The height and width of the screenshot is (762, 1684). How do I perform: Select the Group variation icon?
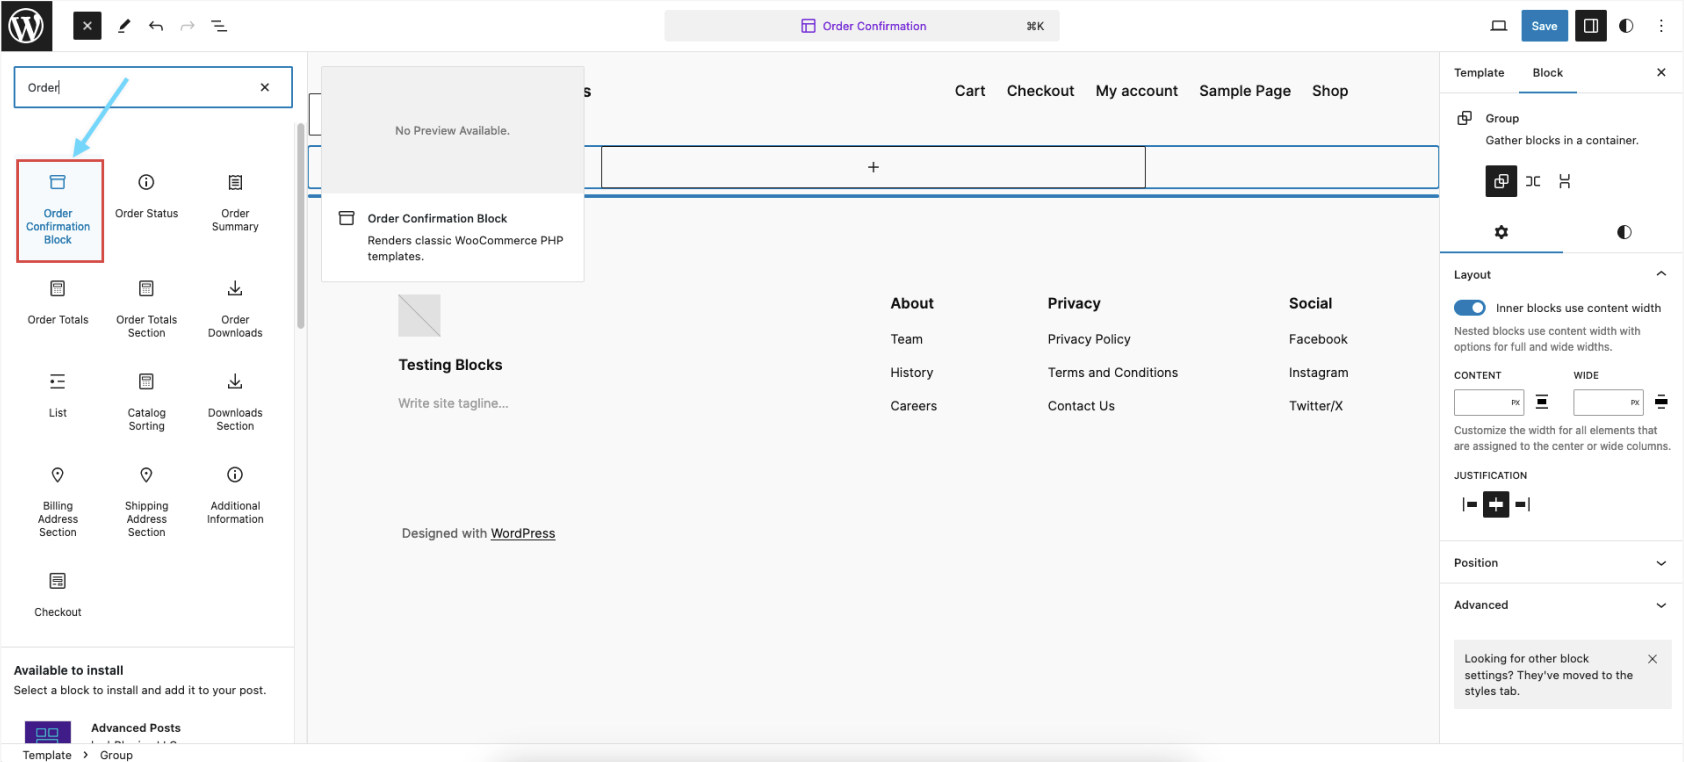(1501, 181)
